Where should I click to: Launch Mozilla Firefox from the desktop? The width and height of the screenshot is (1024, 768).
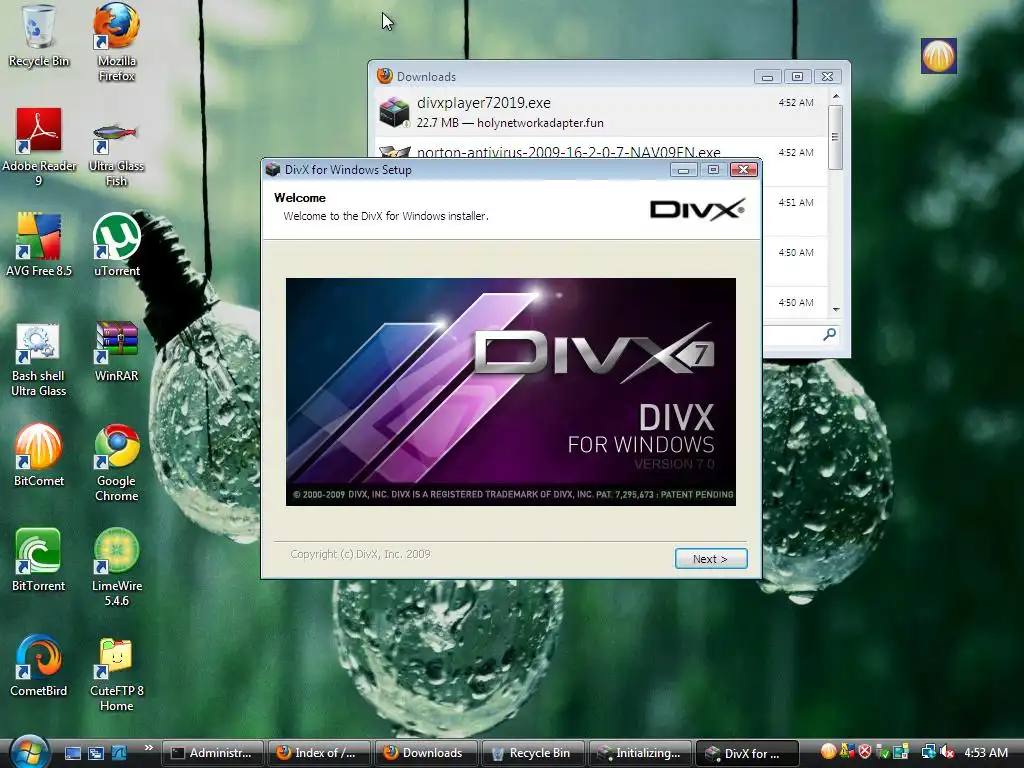(x=116, y=42)
